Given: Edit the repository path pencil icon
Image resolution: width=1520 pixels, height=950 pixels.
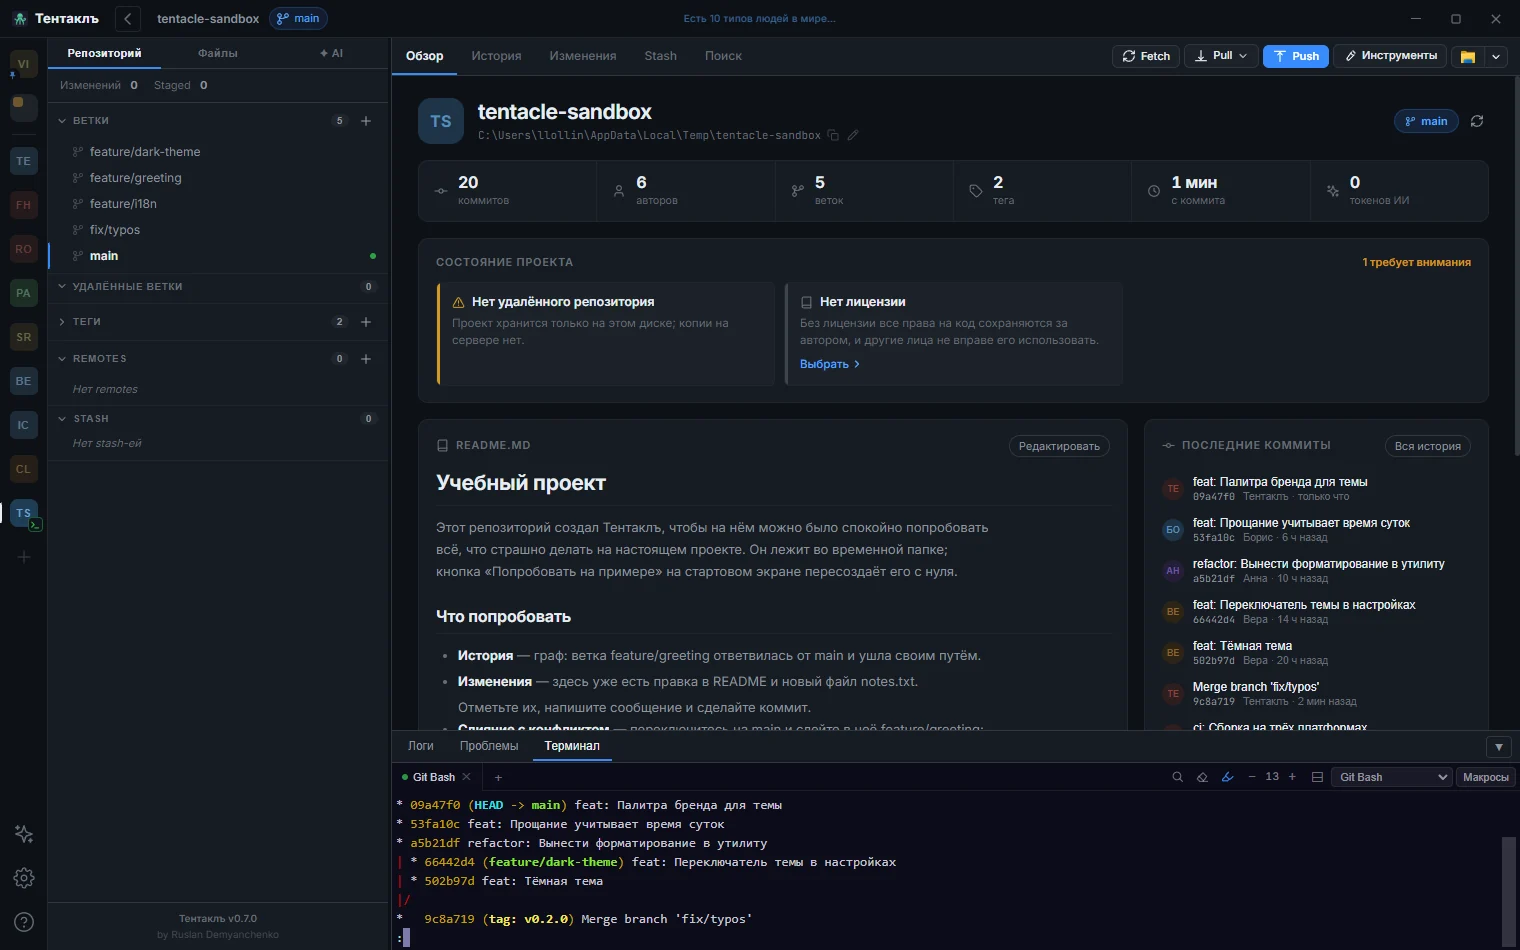Looking at the screenshot, I should [x=853, y=135].
